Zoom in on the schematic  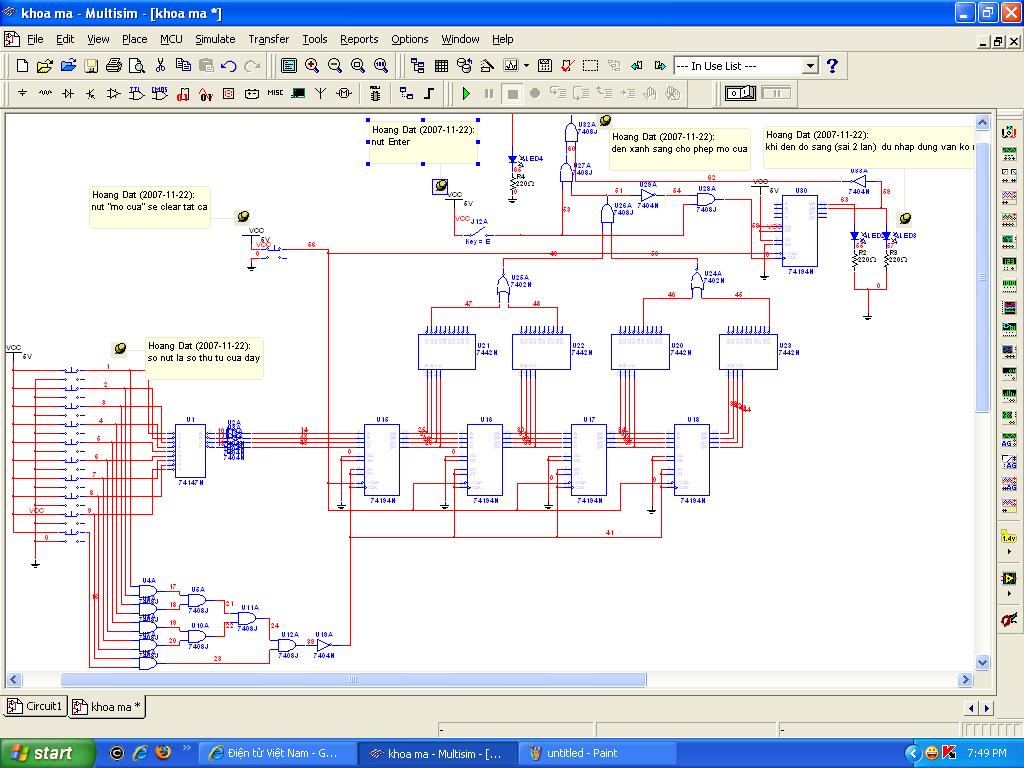click(x=312, y=65)
